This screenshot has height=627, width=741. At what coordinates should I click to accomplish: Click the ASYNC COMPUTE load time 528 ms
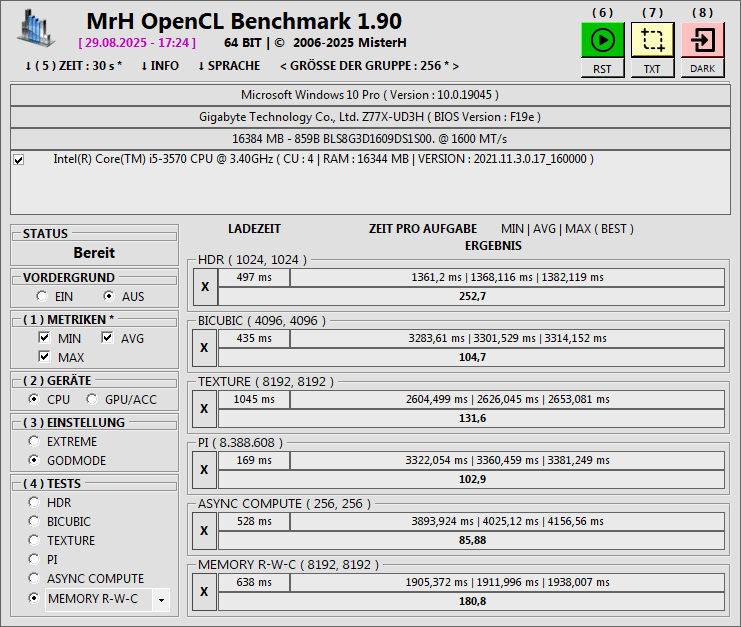(x=254, y=521)
